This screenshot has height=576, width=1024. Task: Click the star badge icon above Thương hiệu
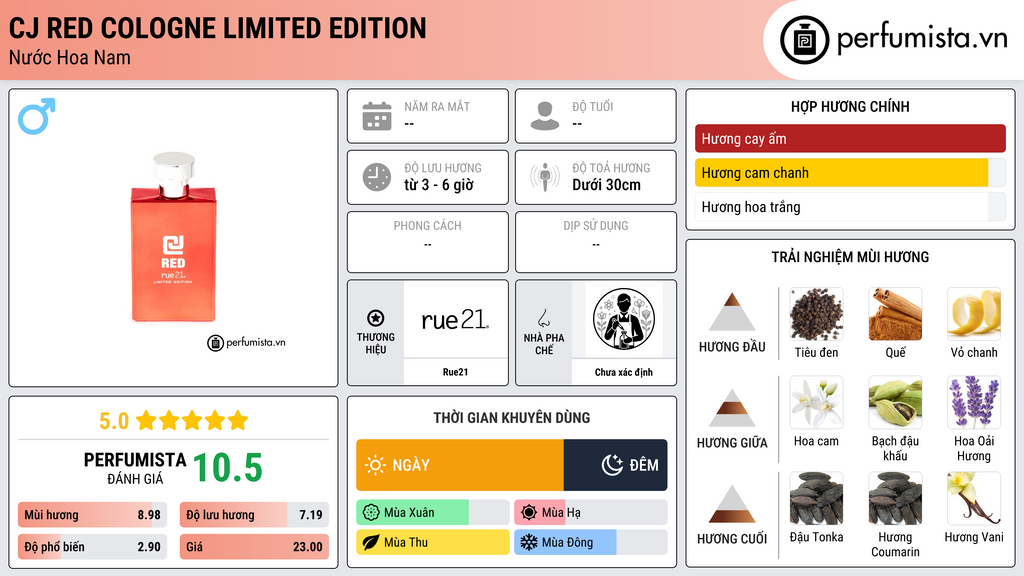click(376, 318)
